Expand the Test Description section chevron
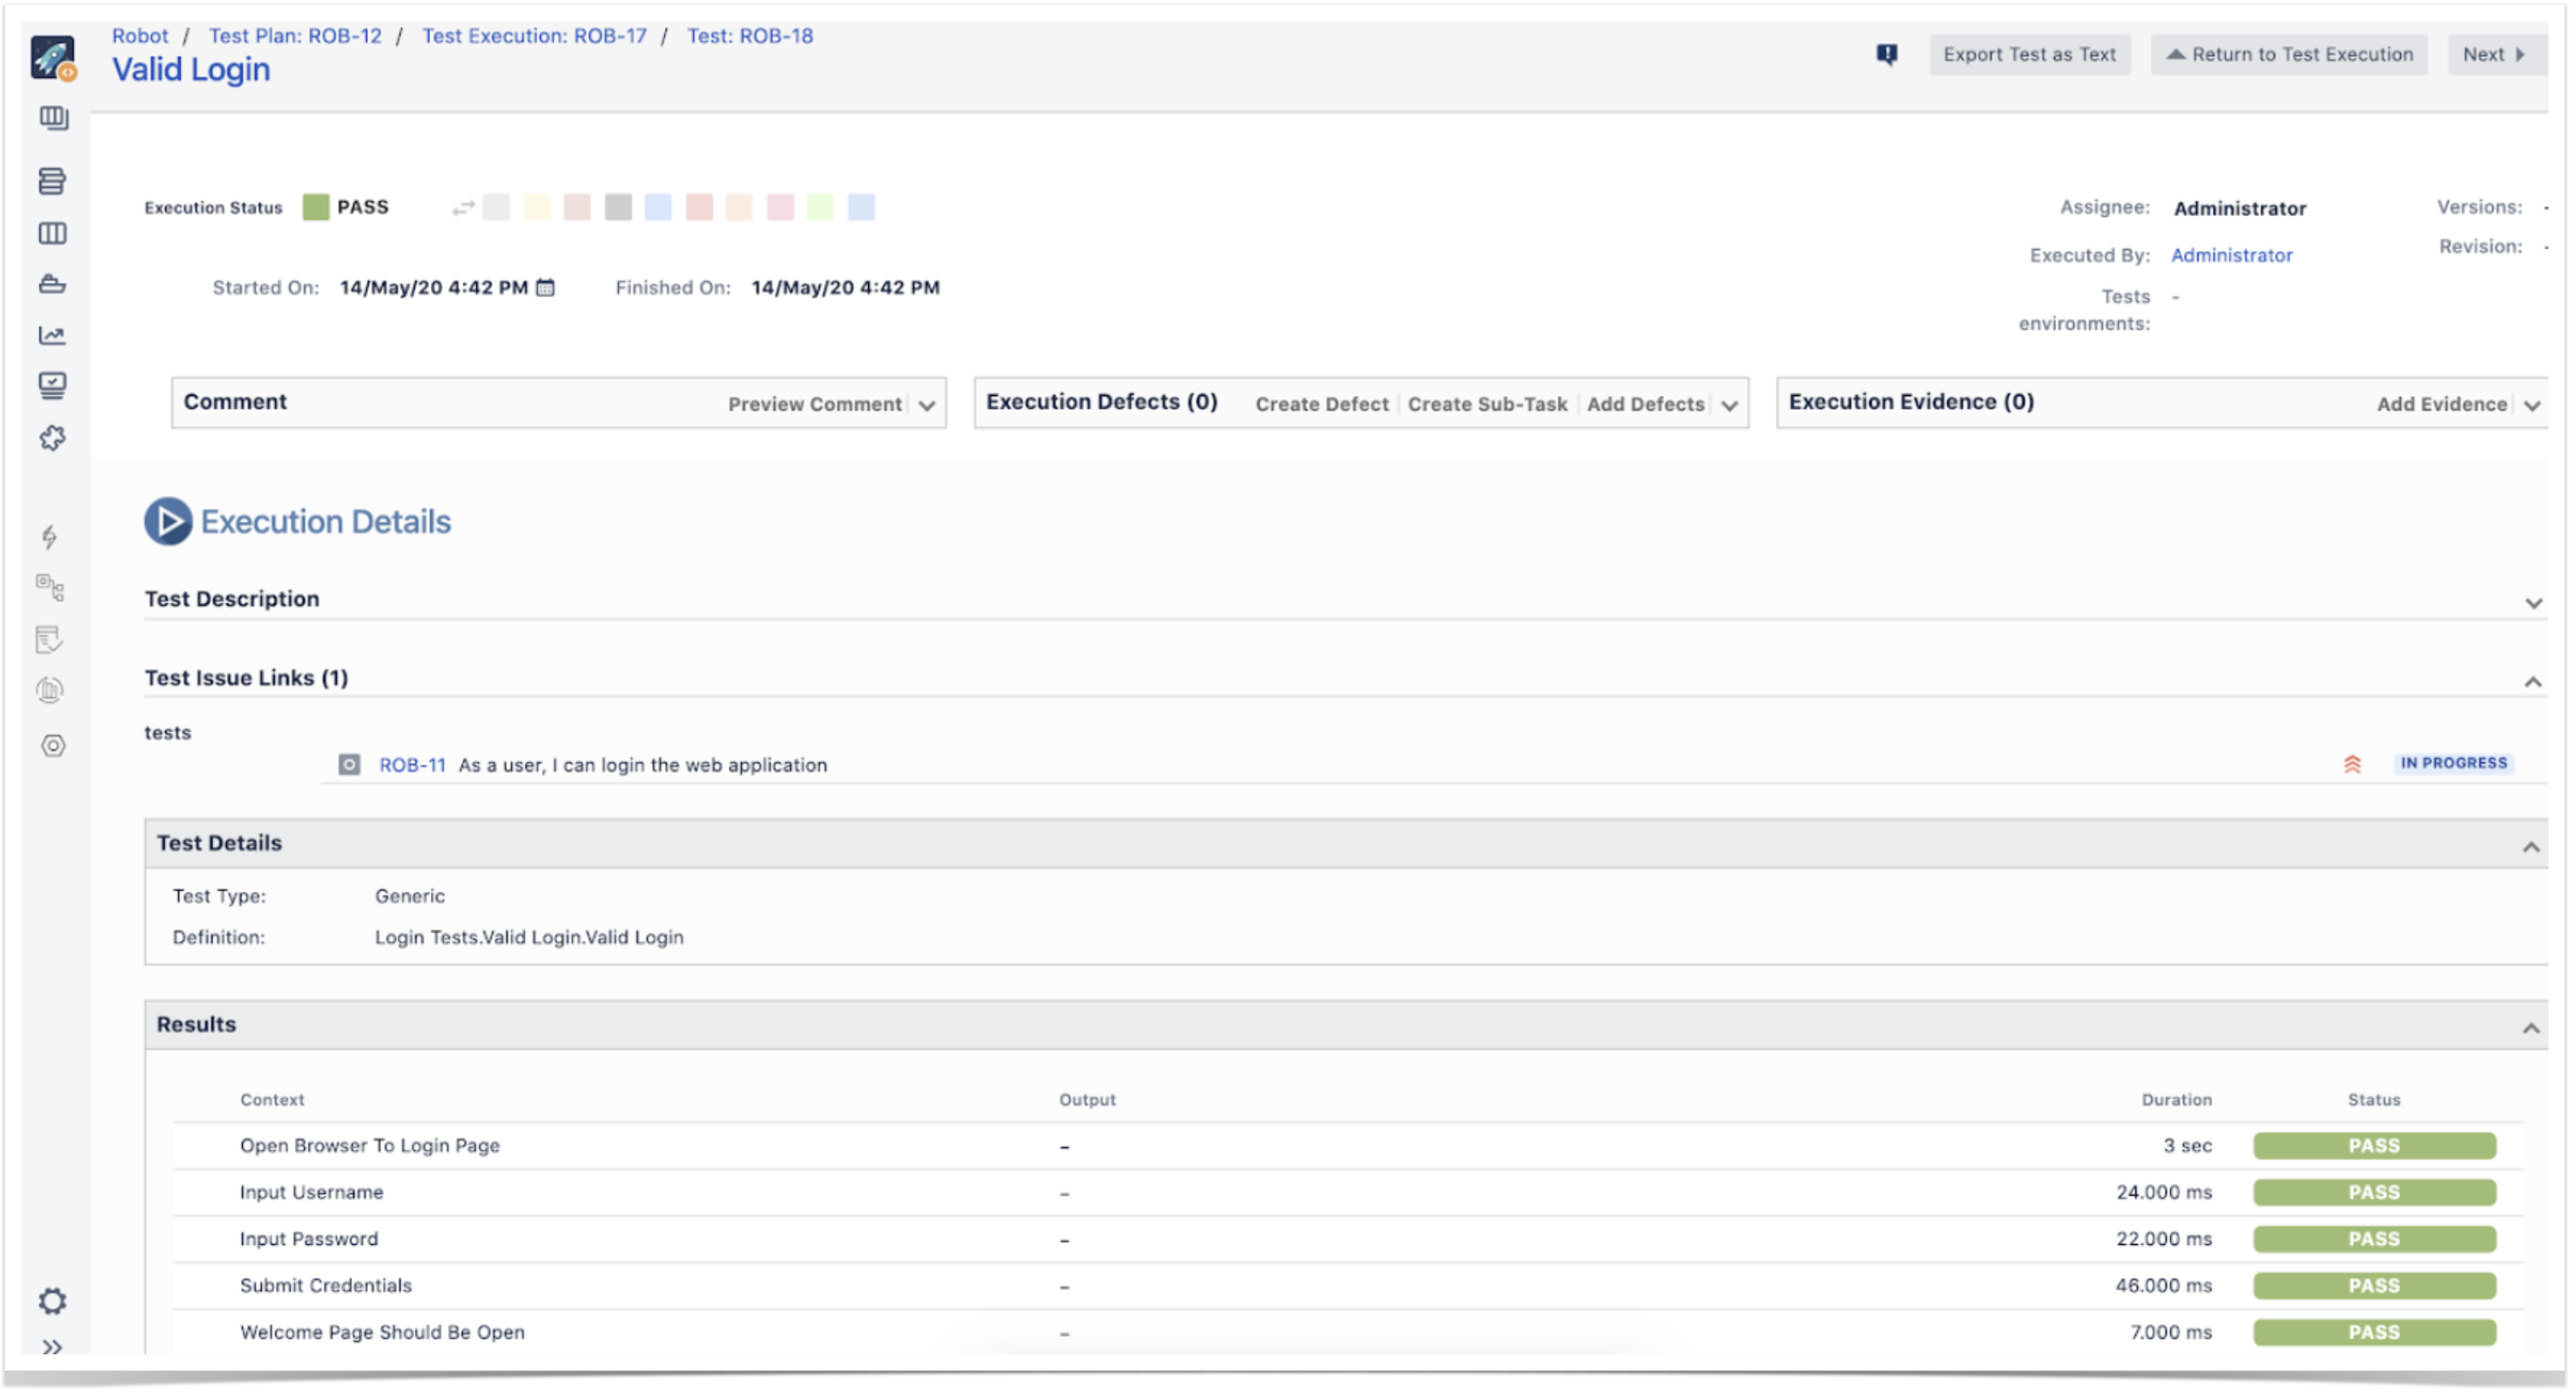Screen dimensions: 2576x1394 tap(2535, 604)
